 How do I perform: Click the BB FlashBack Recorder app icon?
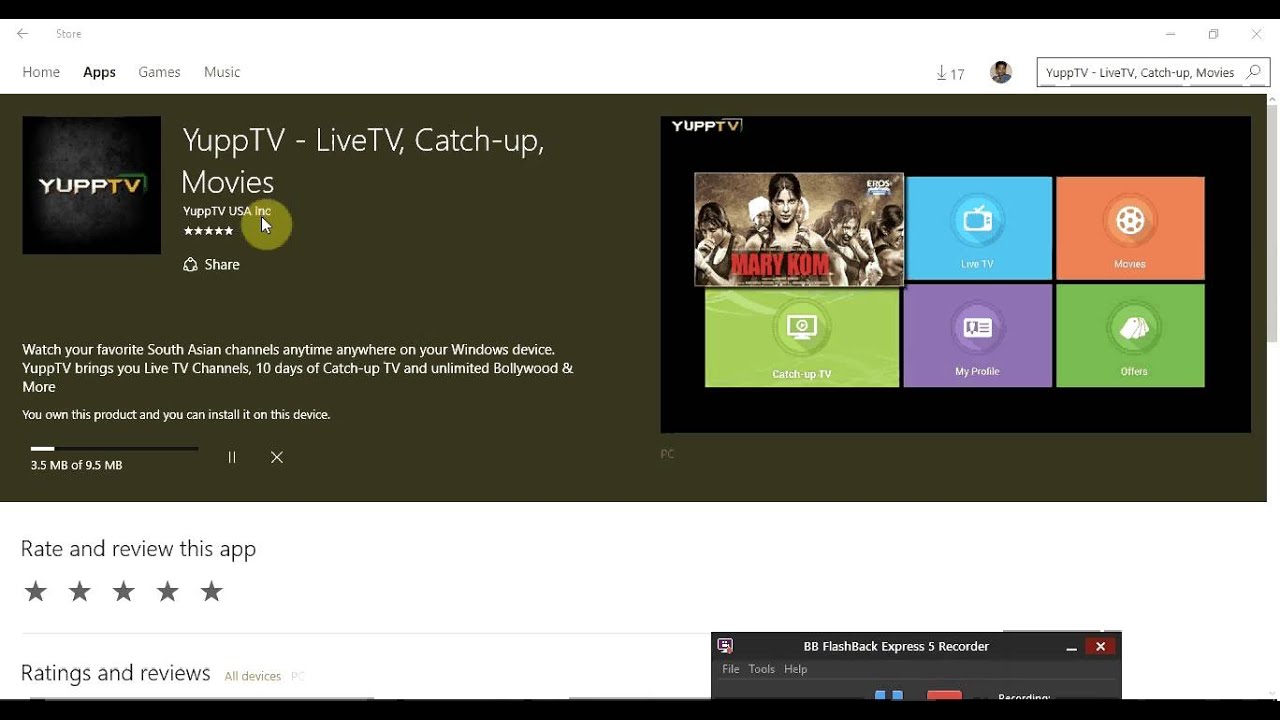[x=726, y=646]
